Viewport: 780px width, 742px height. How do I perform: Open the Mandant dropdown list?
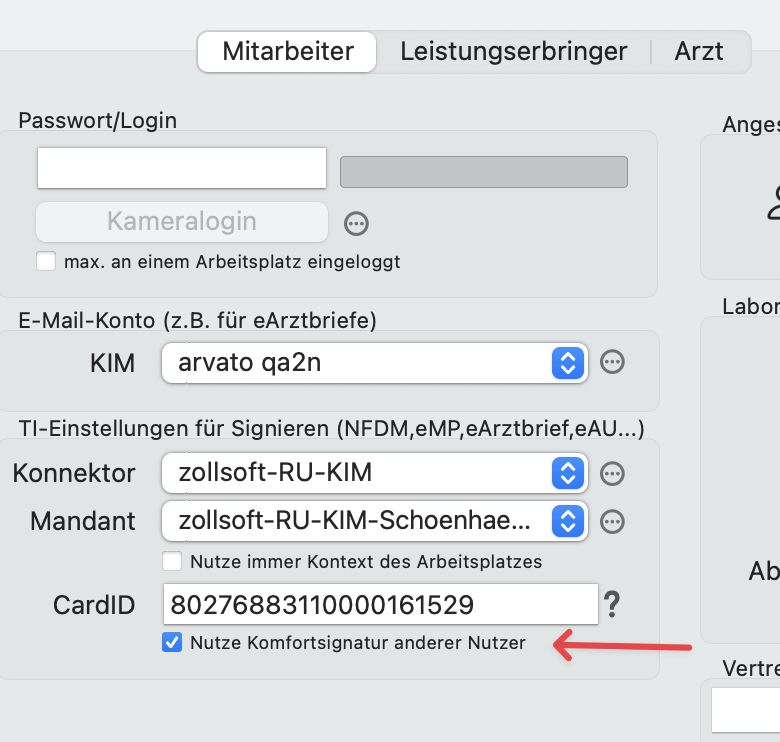tap(375, 521)
